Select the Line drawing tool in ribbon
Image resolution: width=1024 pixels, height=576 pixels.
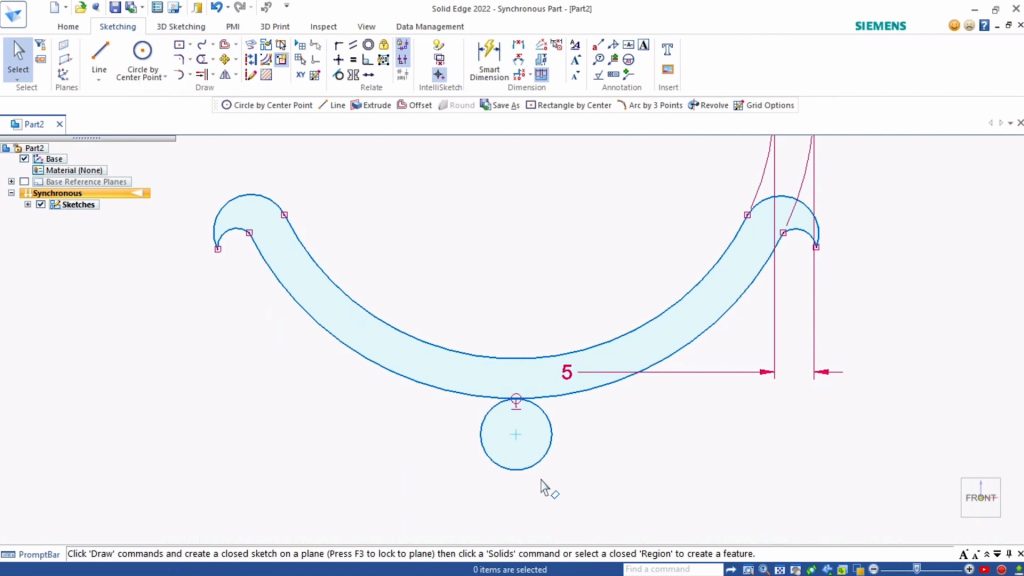tap(99, 57)
